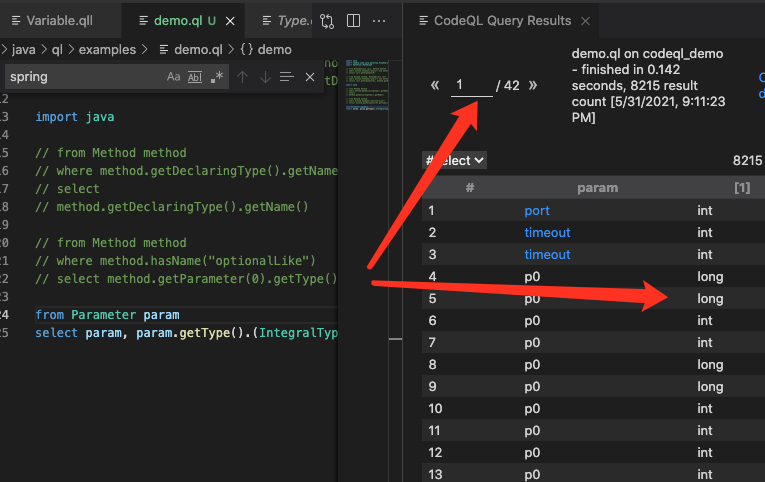Go to next find match arrow
Viewport: 765px width, 482px height.
pos(265,77)
